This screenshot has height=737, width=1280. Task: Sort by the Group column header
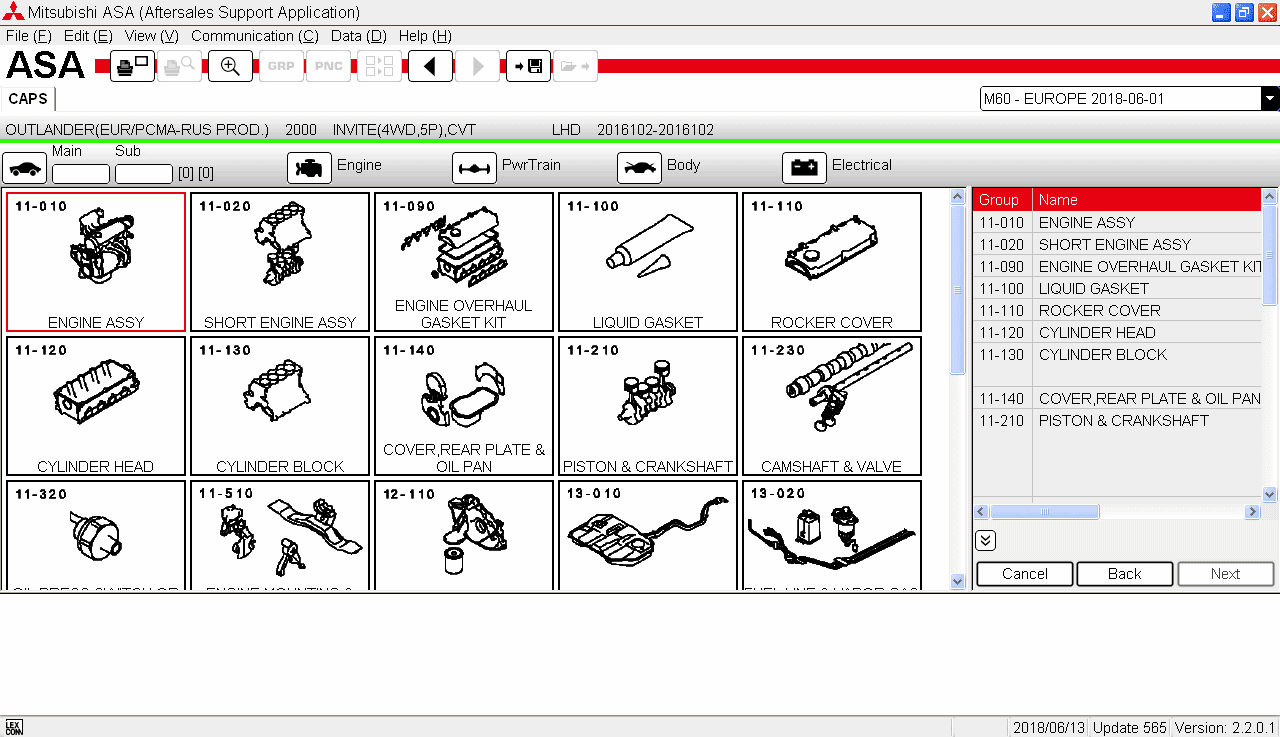tap(1003, 200)
